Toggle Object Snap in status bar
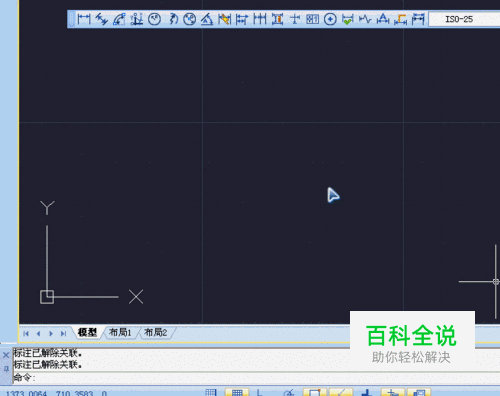The image size is (500, 396). click(x=314, y=392)
